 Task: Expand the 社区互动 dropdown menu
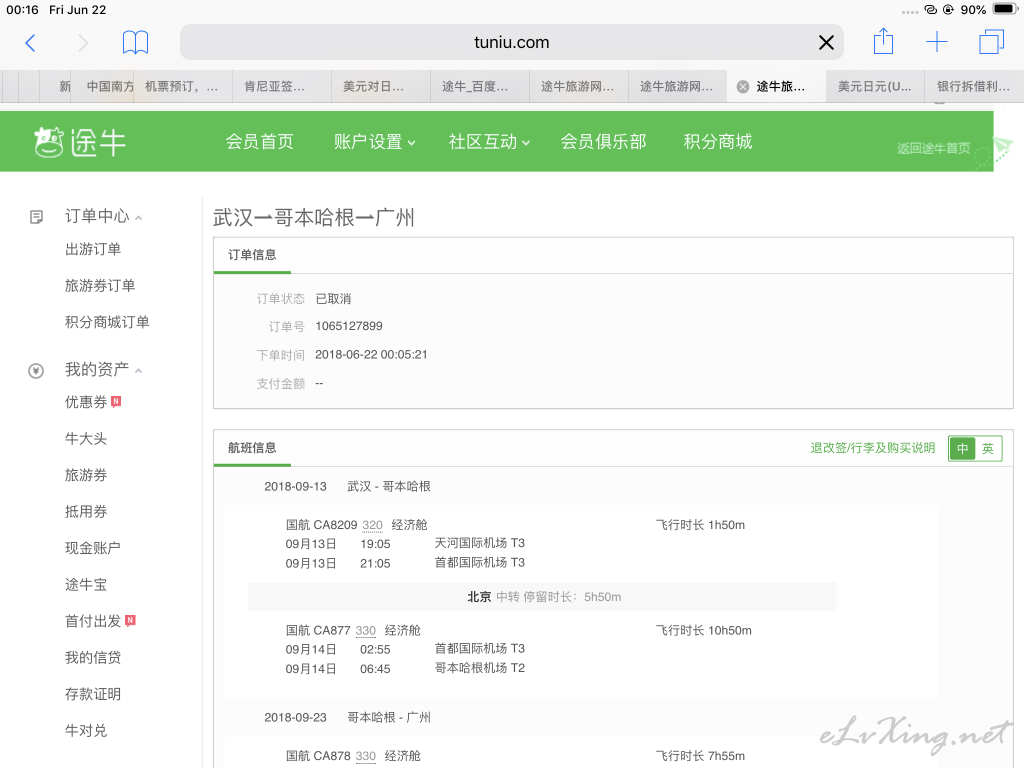coord(489,142)
